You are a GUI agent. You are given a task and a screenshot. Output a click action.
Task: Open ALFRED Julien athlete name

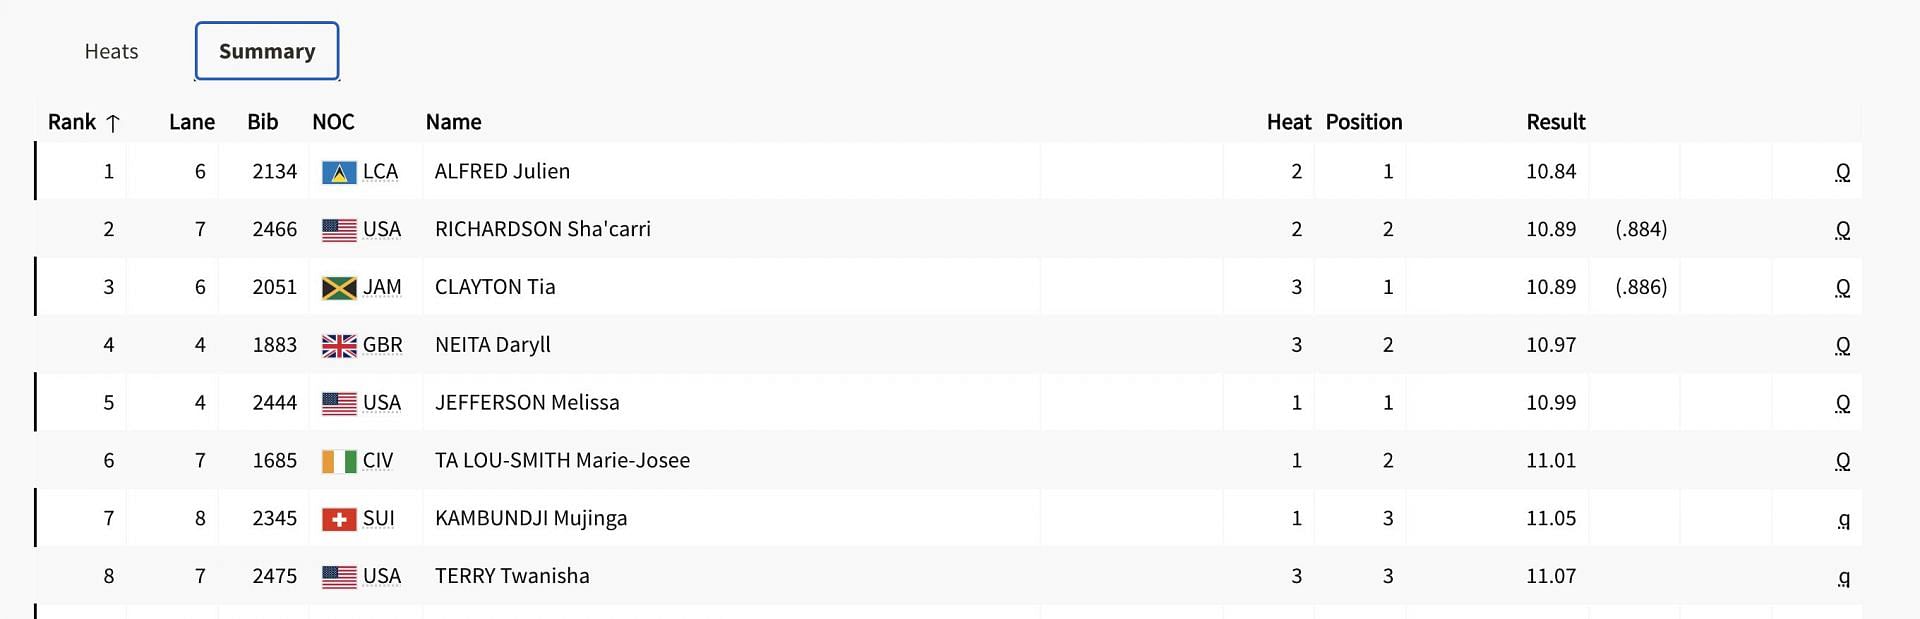coord(502,171)
